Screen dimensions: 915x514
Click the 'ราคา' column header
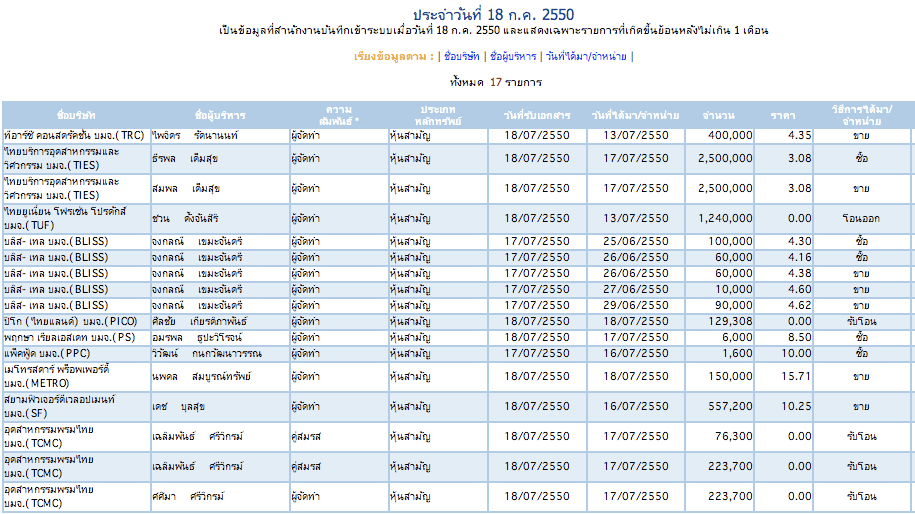(783, 115)
